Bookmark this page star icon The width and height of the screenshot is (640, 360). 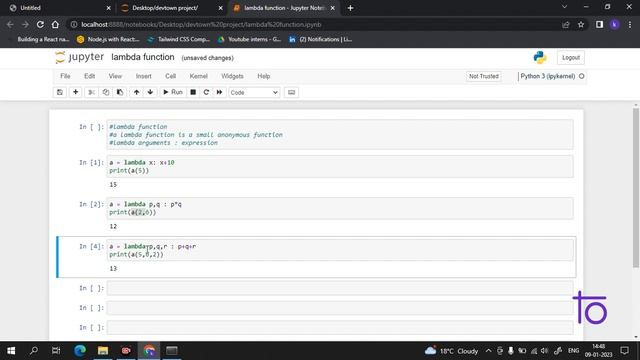point(581,24)
